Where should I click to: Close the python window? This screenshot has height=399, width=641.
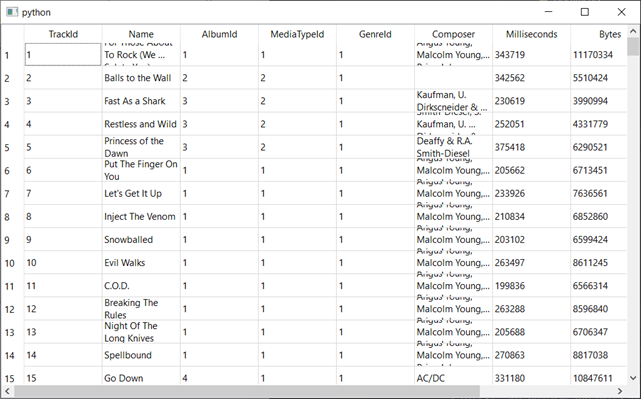[621, 12]
